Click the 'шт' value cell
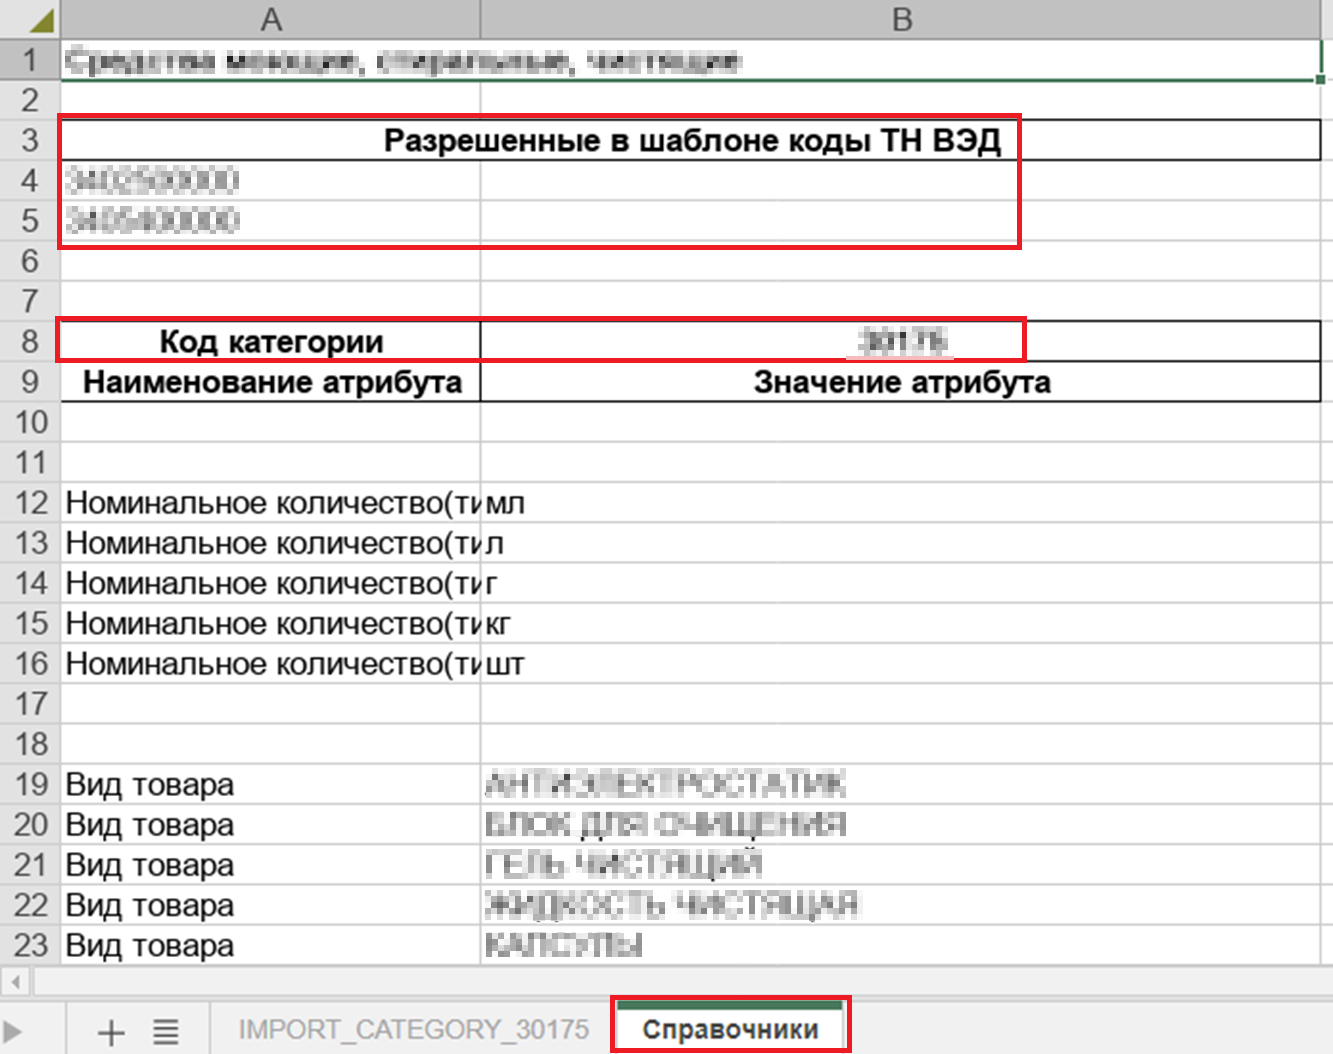1333x1054 pixels. click(x=901, y=663)
